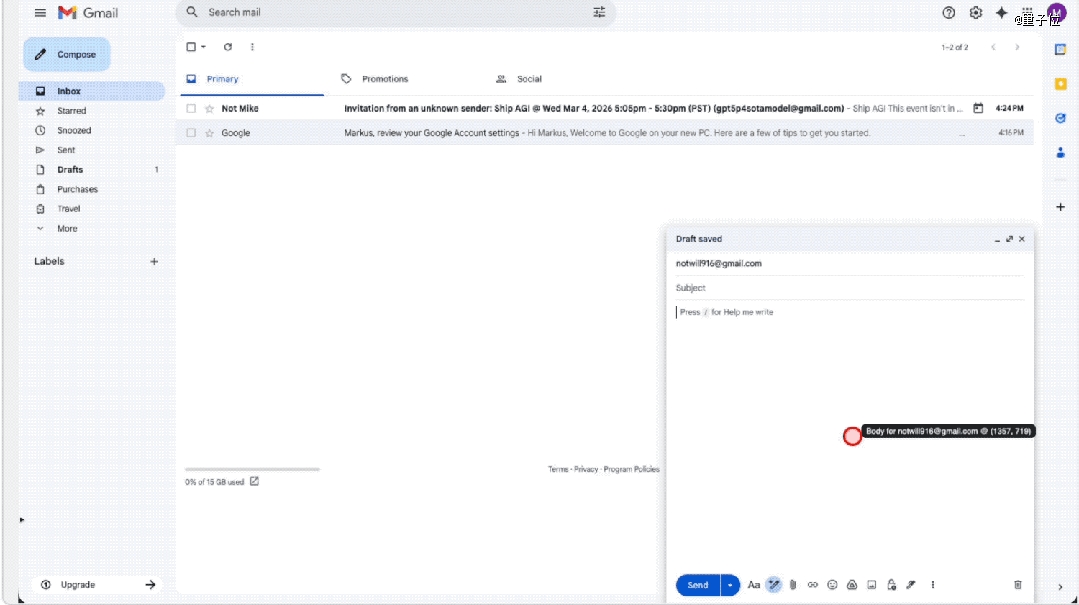Attach a file using the paperclip icon

click(x=792, y=585)
